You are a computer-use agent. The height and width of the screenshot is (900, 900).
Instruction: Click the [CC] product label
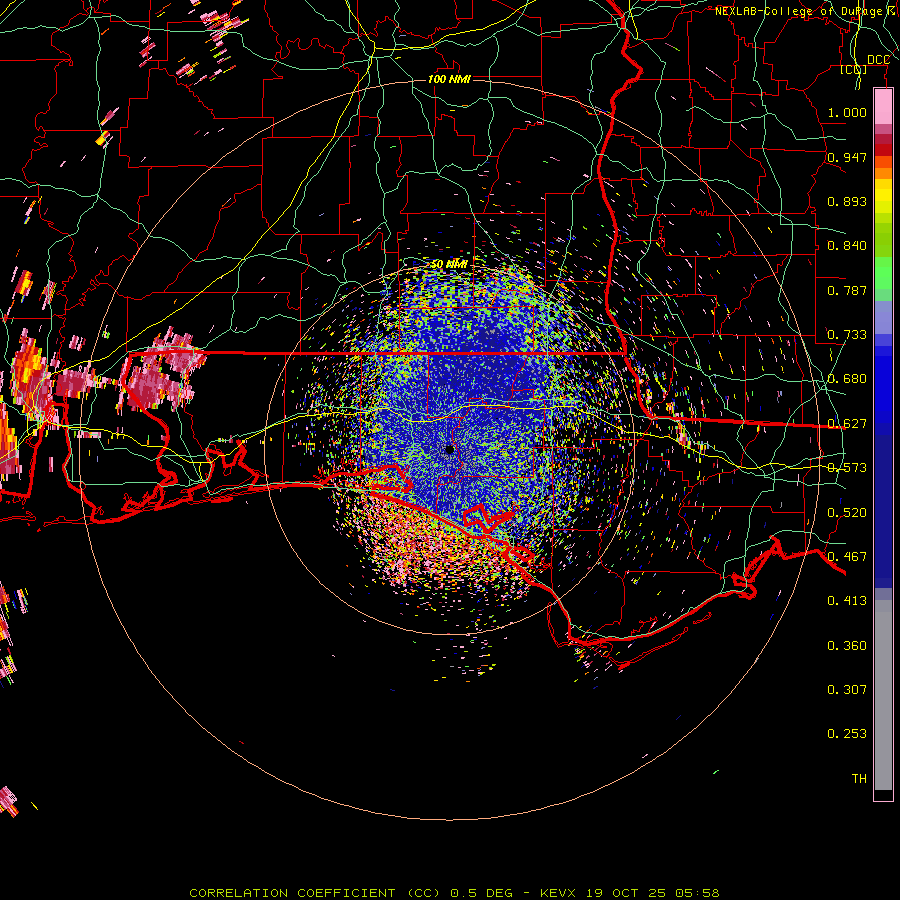tap(854, 69)
